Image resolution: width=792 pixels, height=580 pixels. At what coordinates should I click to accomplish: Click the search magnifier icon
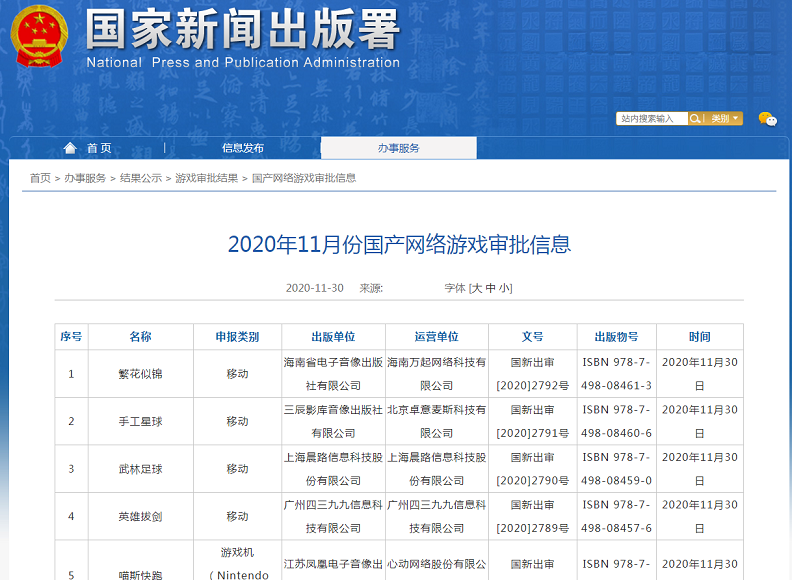coord(696,119)
